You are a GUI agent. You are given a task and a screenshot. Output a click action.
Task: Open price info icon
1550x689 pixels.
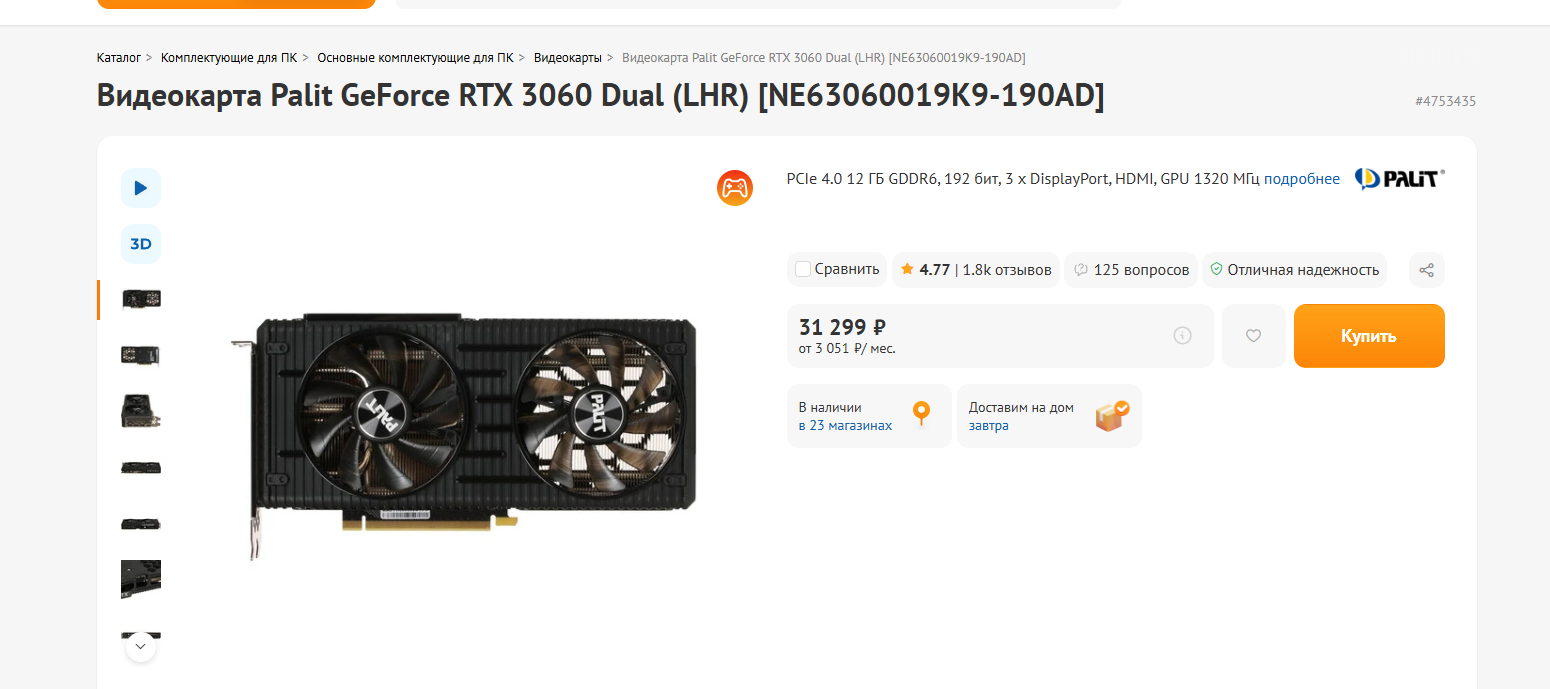click(x=1182, y=336)
